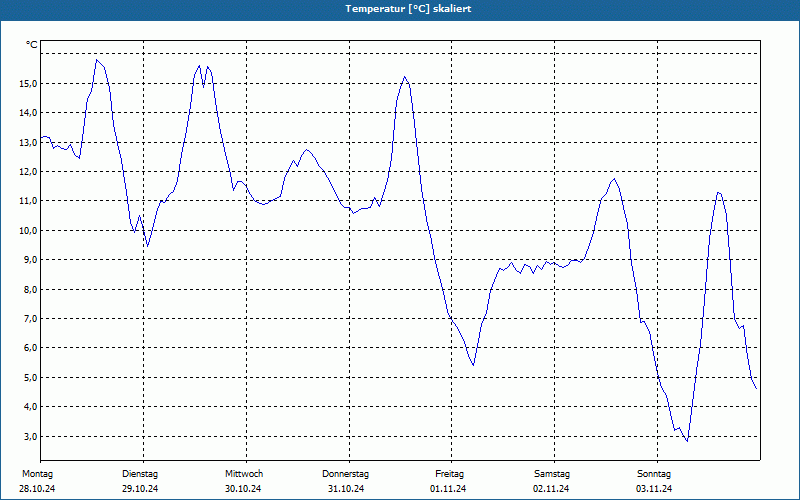
Task: Click the Dienstag day label
Action: pyautogui.click(x=140, y=474)
